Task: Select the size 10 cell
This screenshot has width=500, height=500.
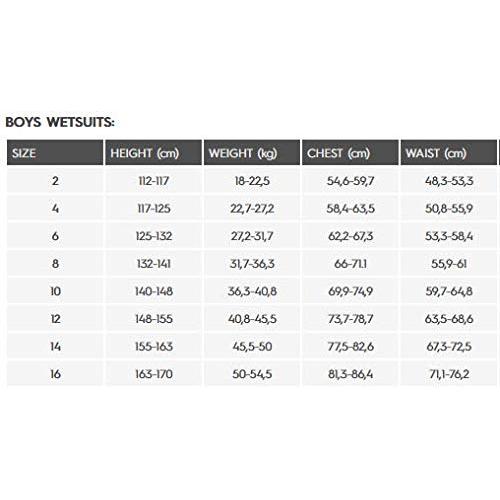Action: pyautogui.click(x=55, y=291)
